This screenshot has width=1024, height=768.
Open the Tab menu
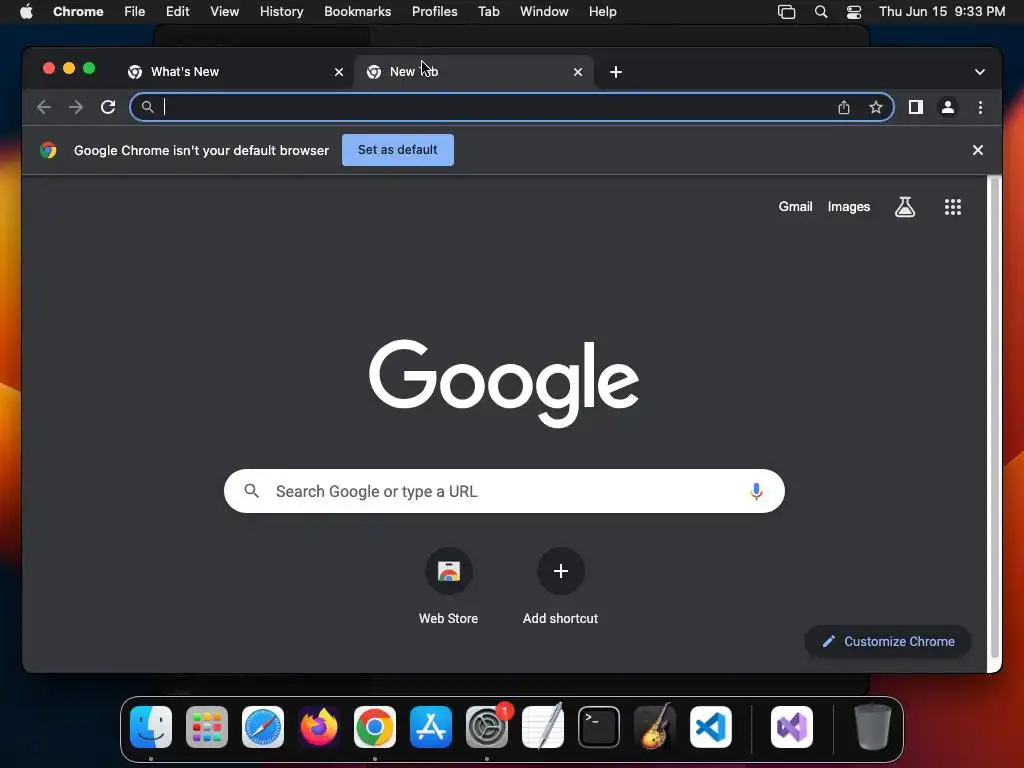point(488,12)
